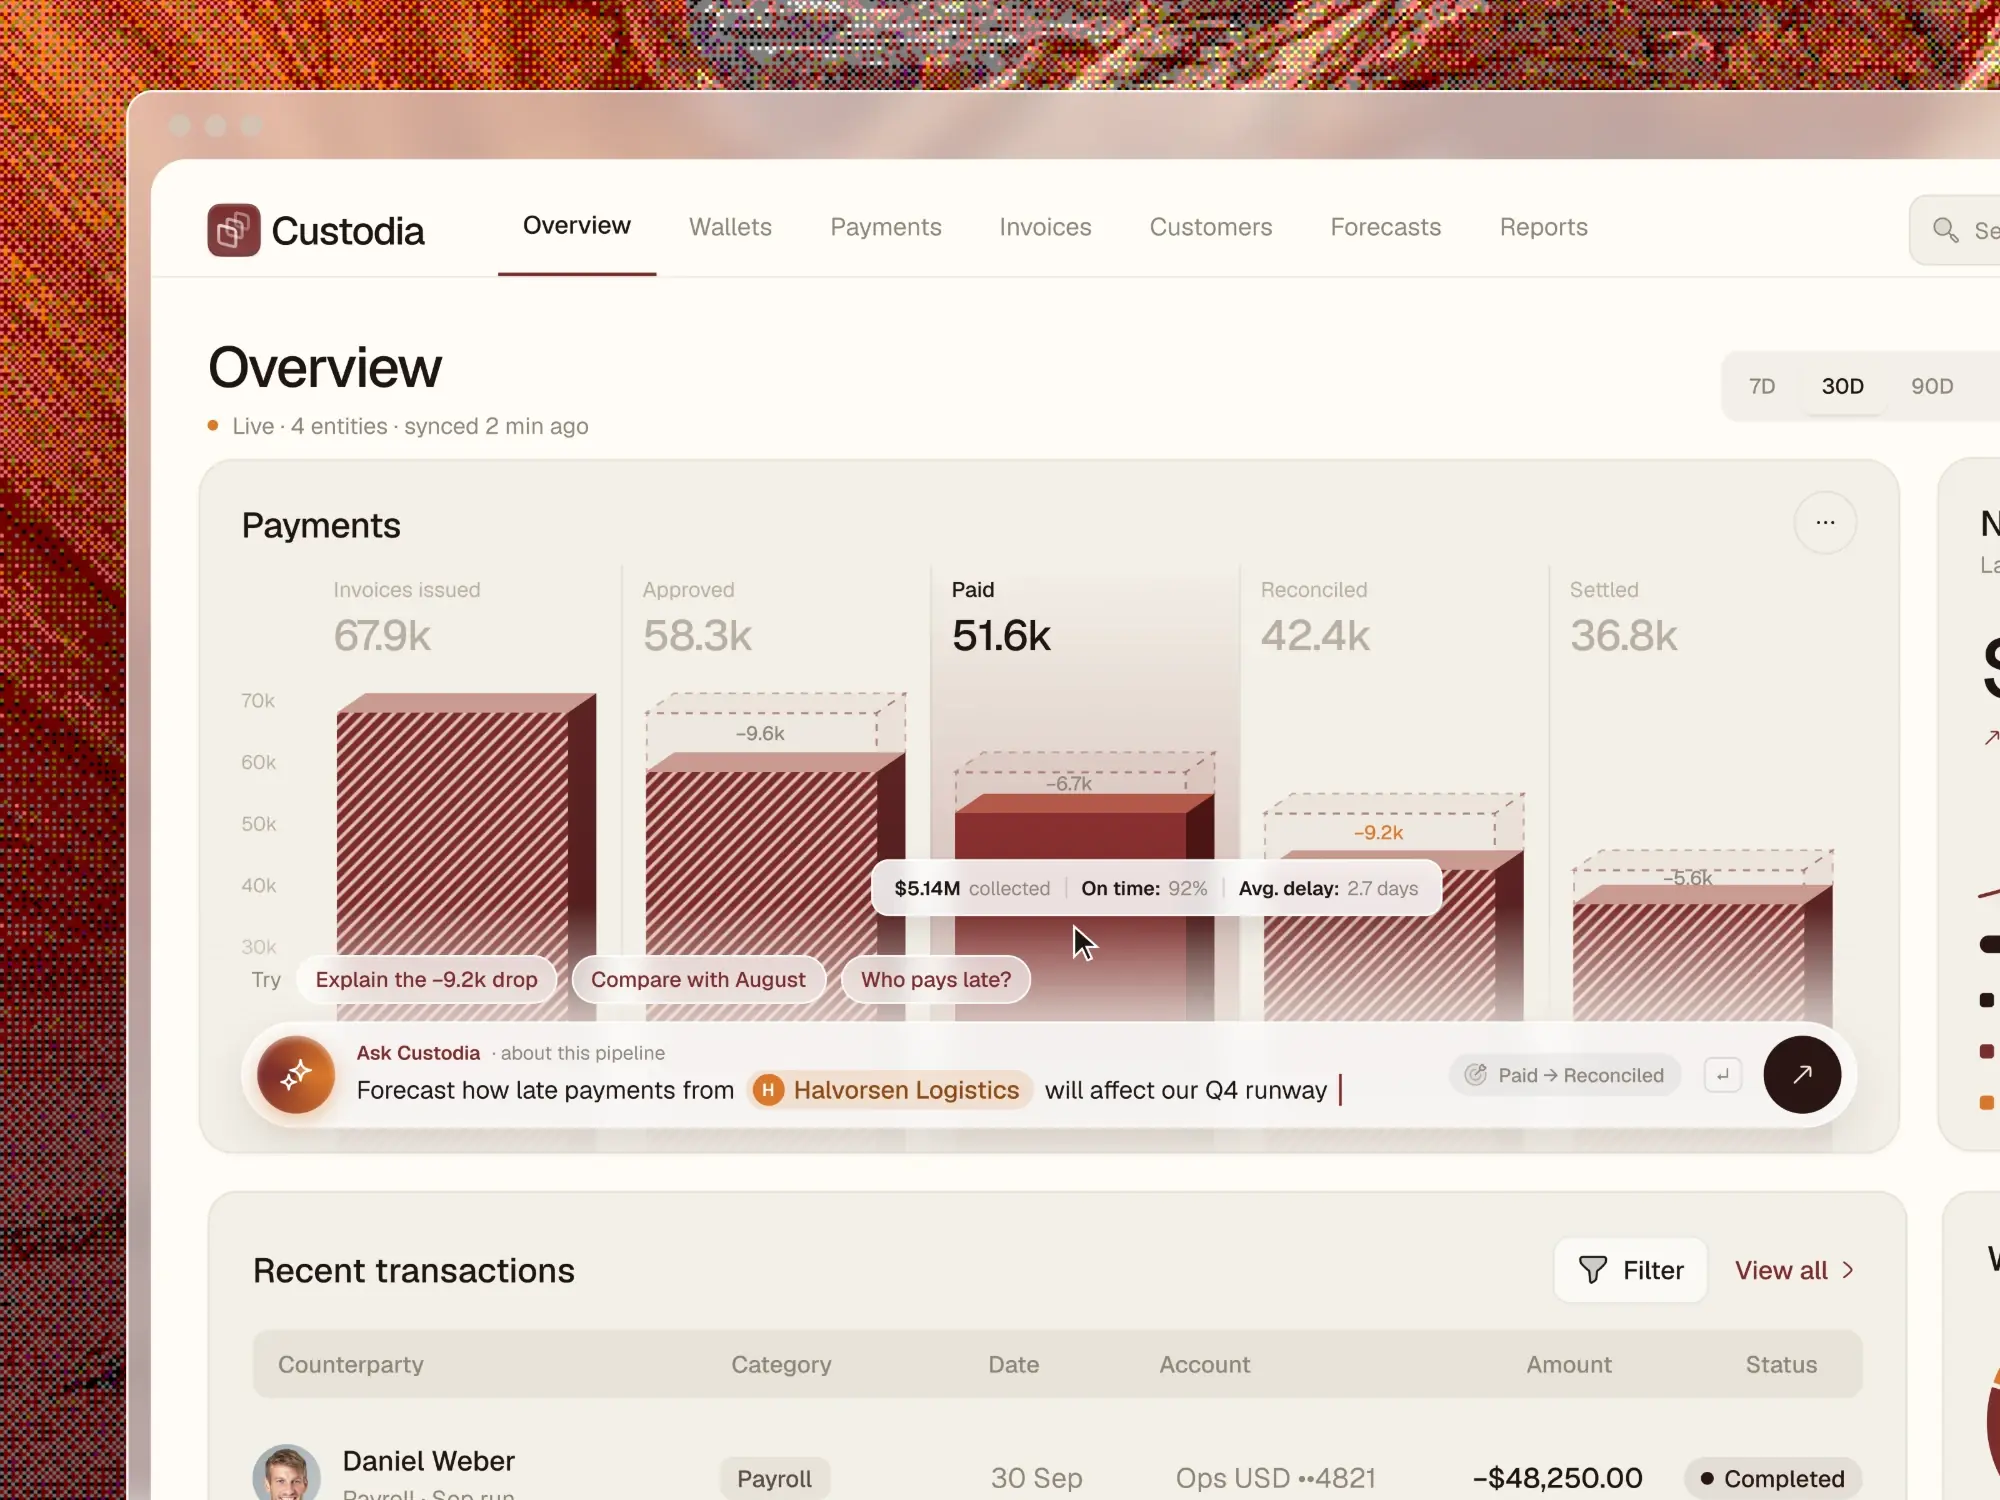2000x1500 pixels.
Task: Click the search magnifier icon
Action: click(1944, 230)
